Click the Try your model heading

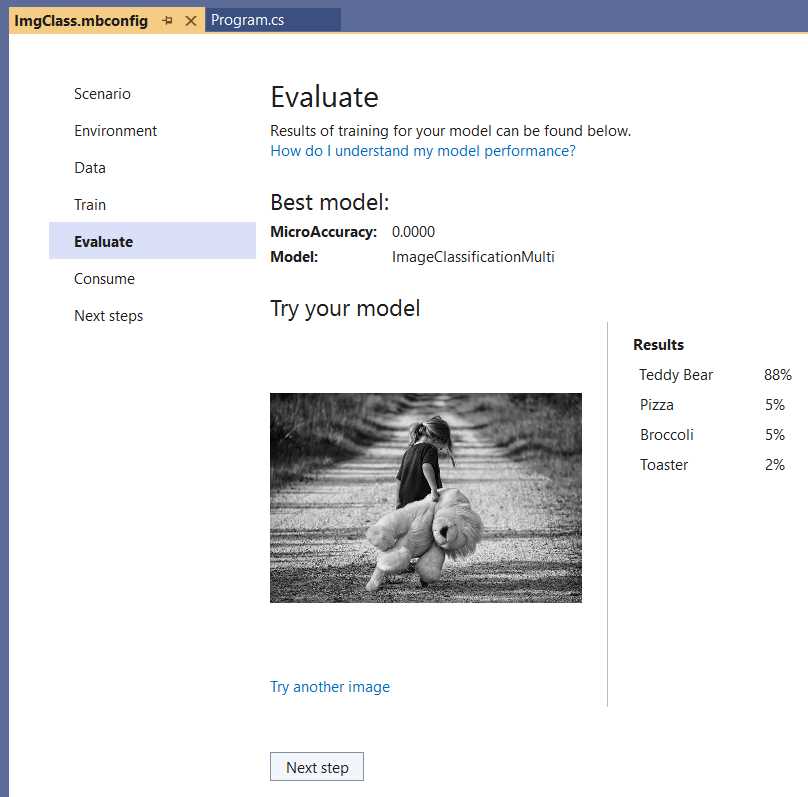[x=345, y=309]
